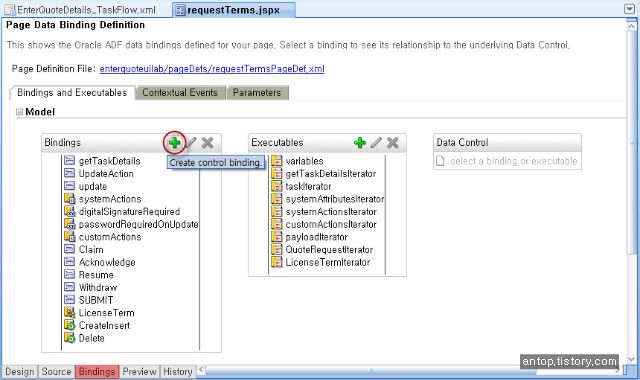Viewport: 640px width, 380px height.
Task: Click the icon beside LicenseTerm binding
Action: pos(70,312)
